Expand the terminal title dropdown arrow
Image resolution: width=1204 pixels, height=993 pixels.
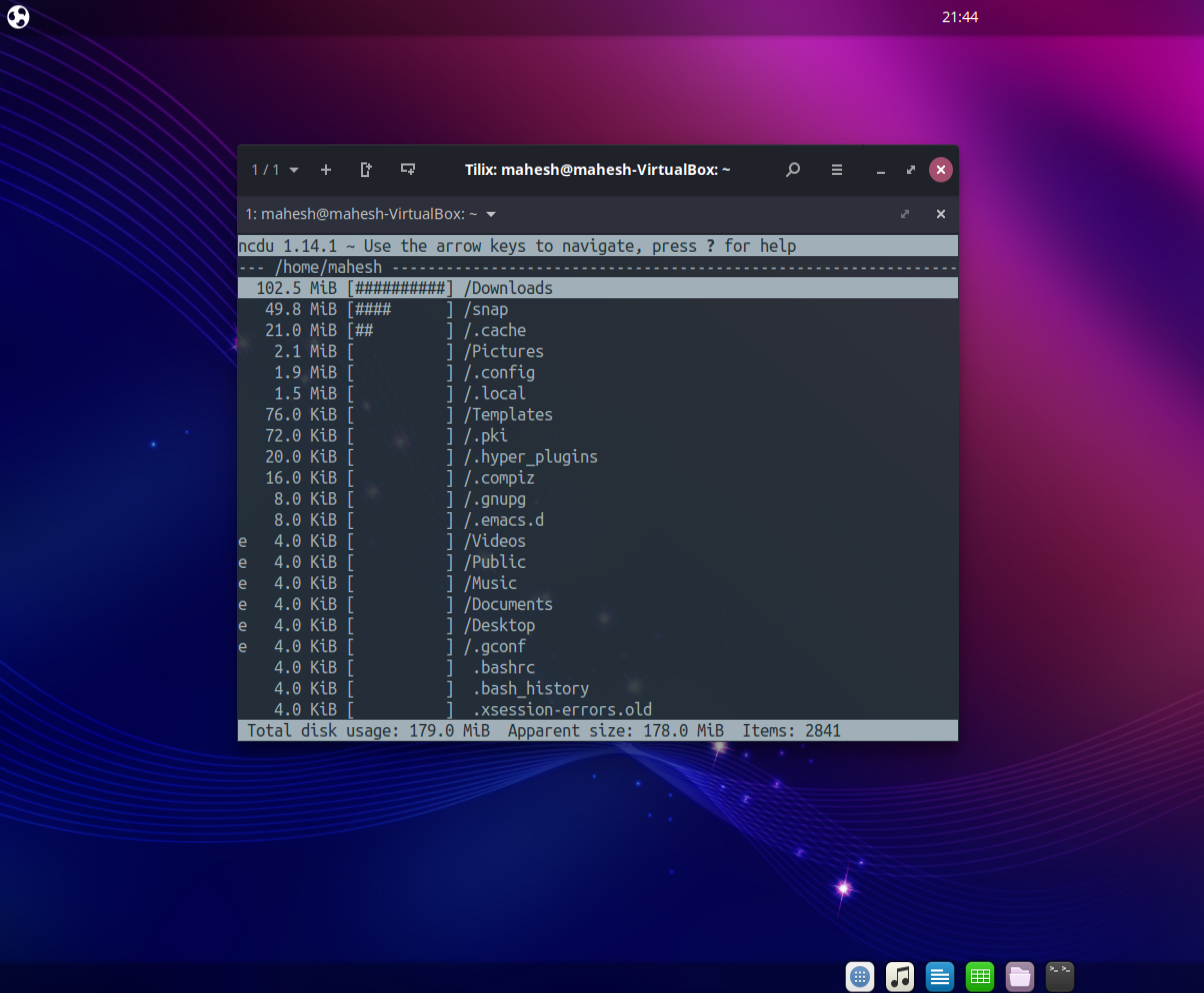[491, 214]
